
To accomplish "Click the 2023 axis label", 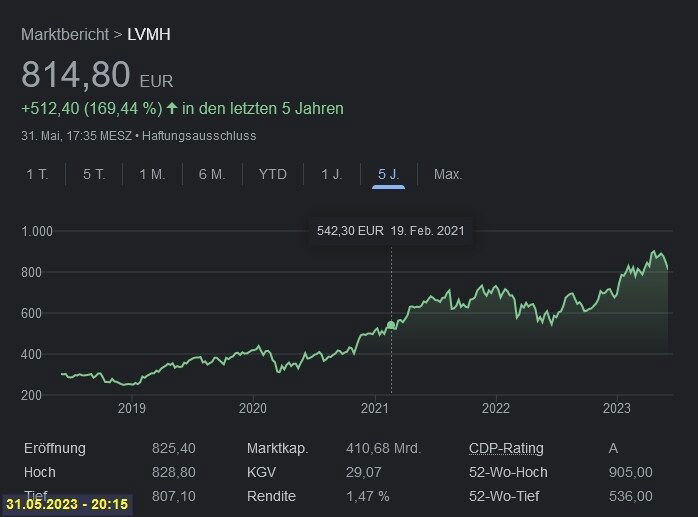I will pos(617,408).
